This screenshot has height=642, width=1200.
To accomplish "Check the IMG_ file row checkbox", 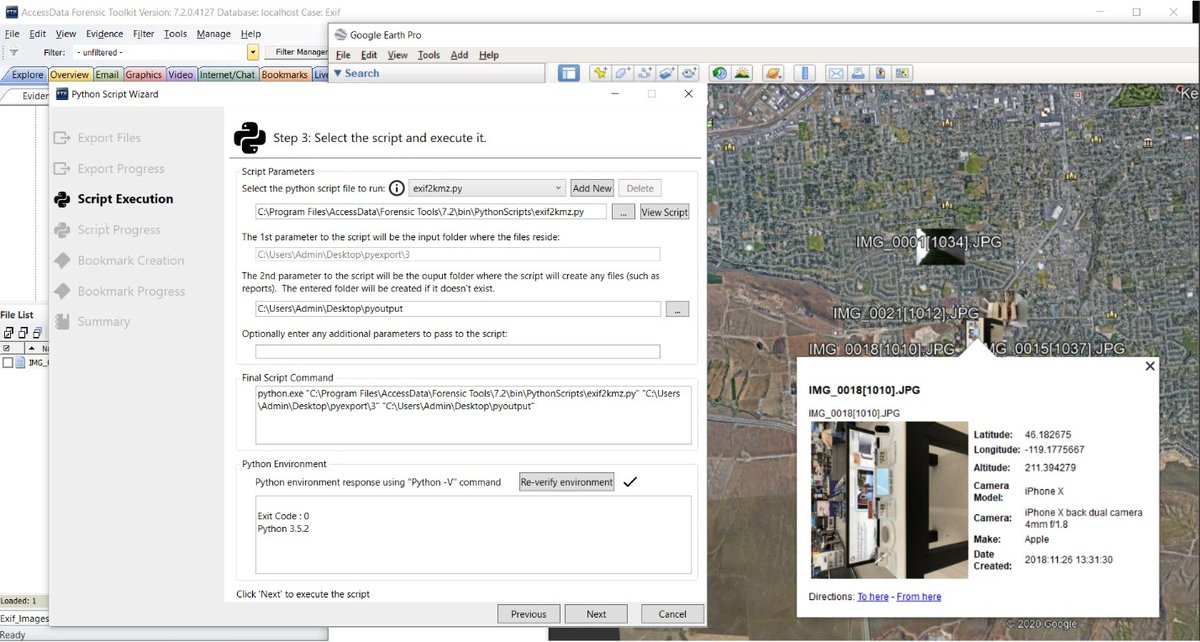I will (8, 362).
